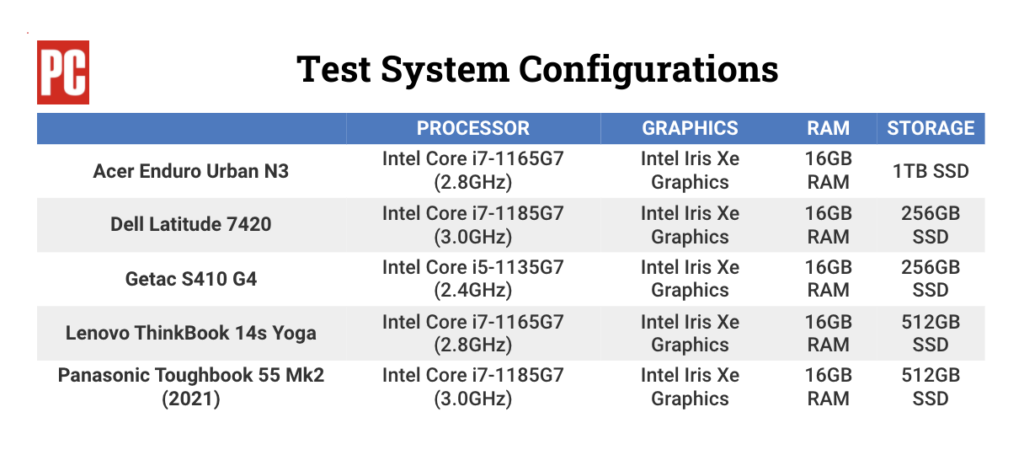Click the red PC logo icon
The height and width of the screenshot is (455, 1024).
click(63, 72)
